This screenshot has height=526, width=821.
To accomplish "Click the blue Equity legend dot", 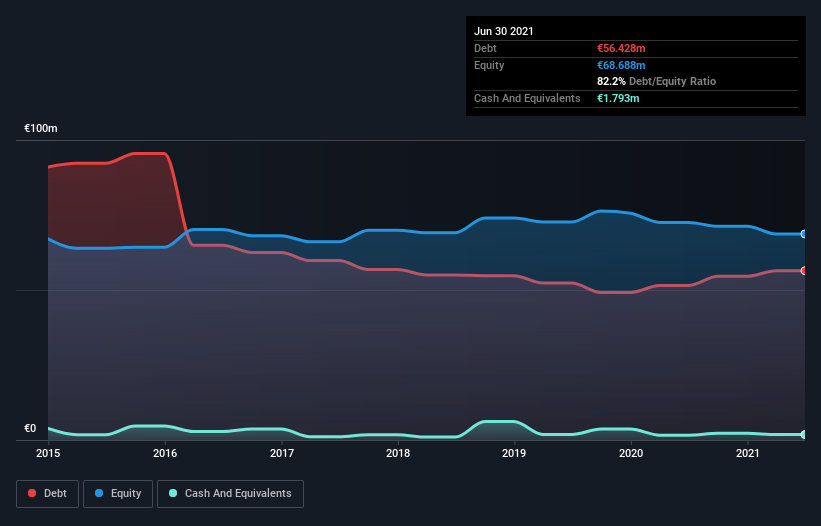I will 98,493.
